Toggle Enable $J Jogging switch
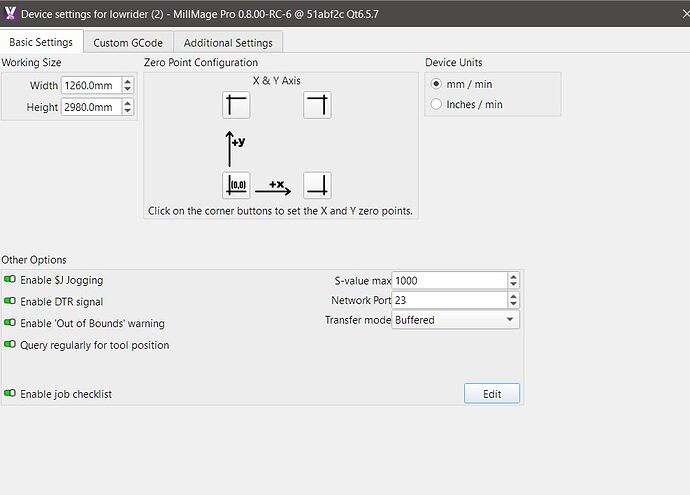Screen dimensions: 690x495 (x=10, y=280)
